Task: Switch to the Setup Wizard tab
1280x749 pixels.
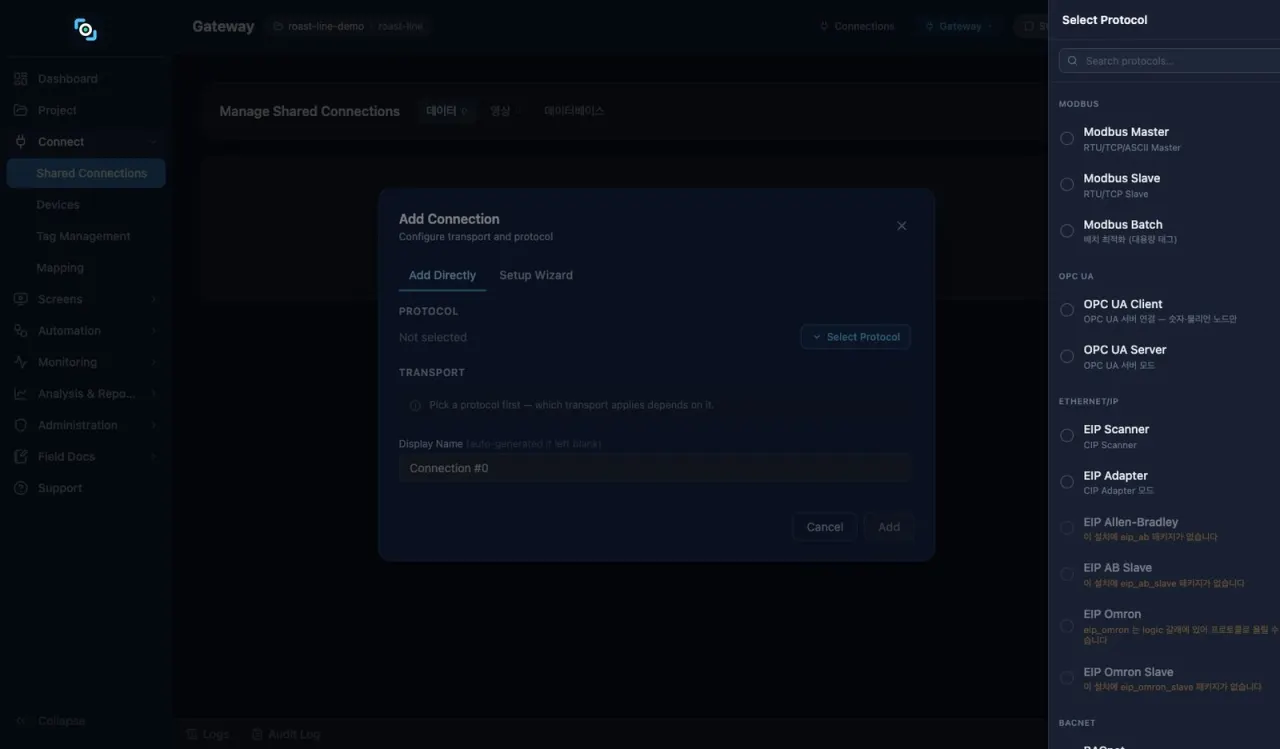Action: pyautogui.click(x=536, y=275)
